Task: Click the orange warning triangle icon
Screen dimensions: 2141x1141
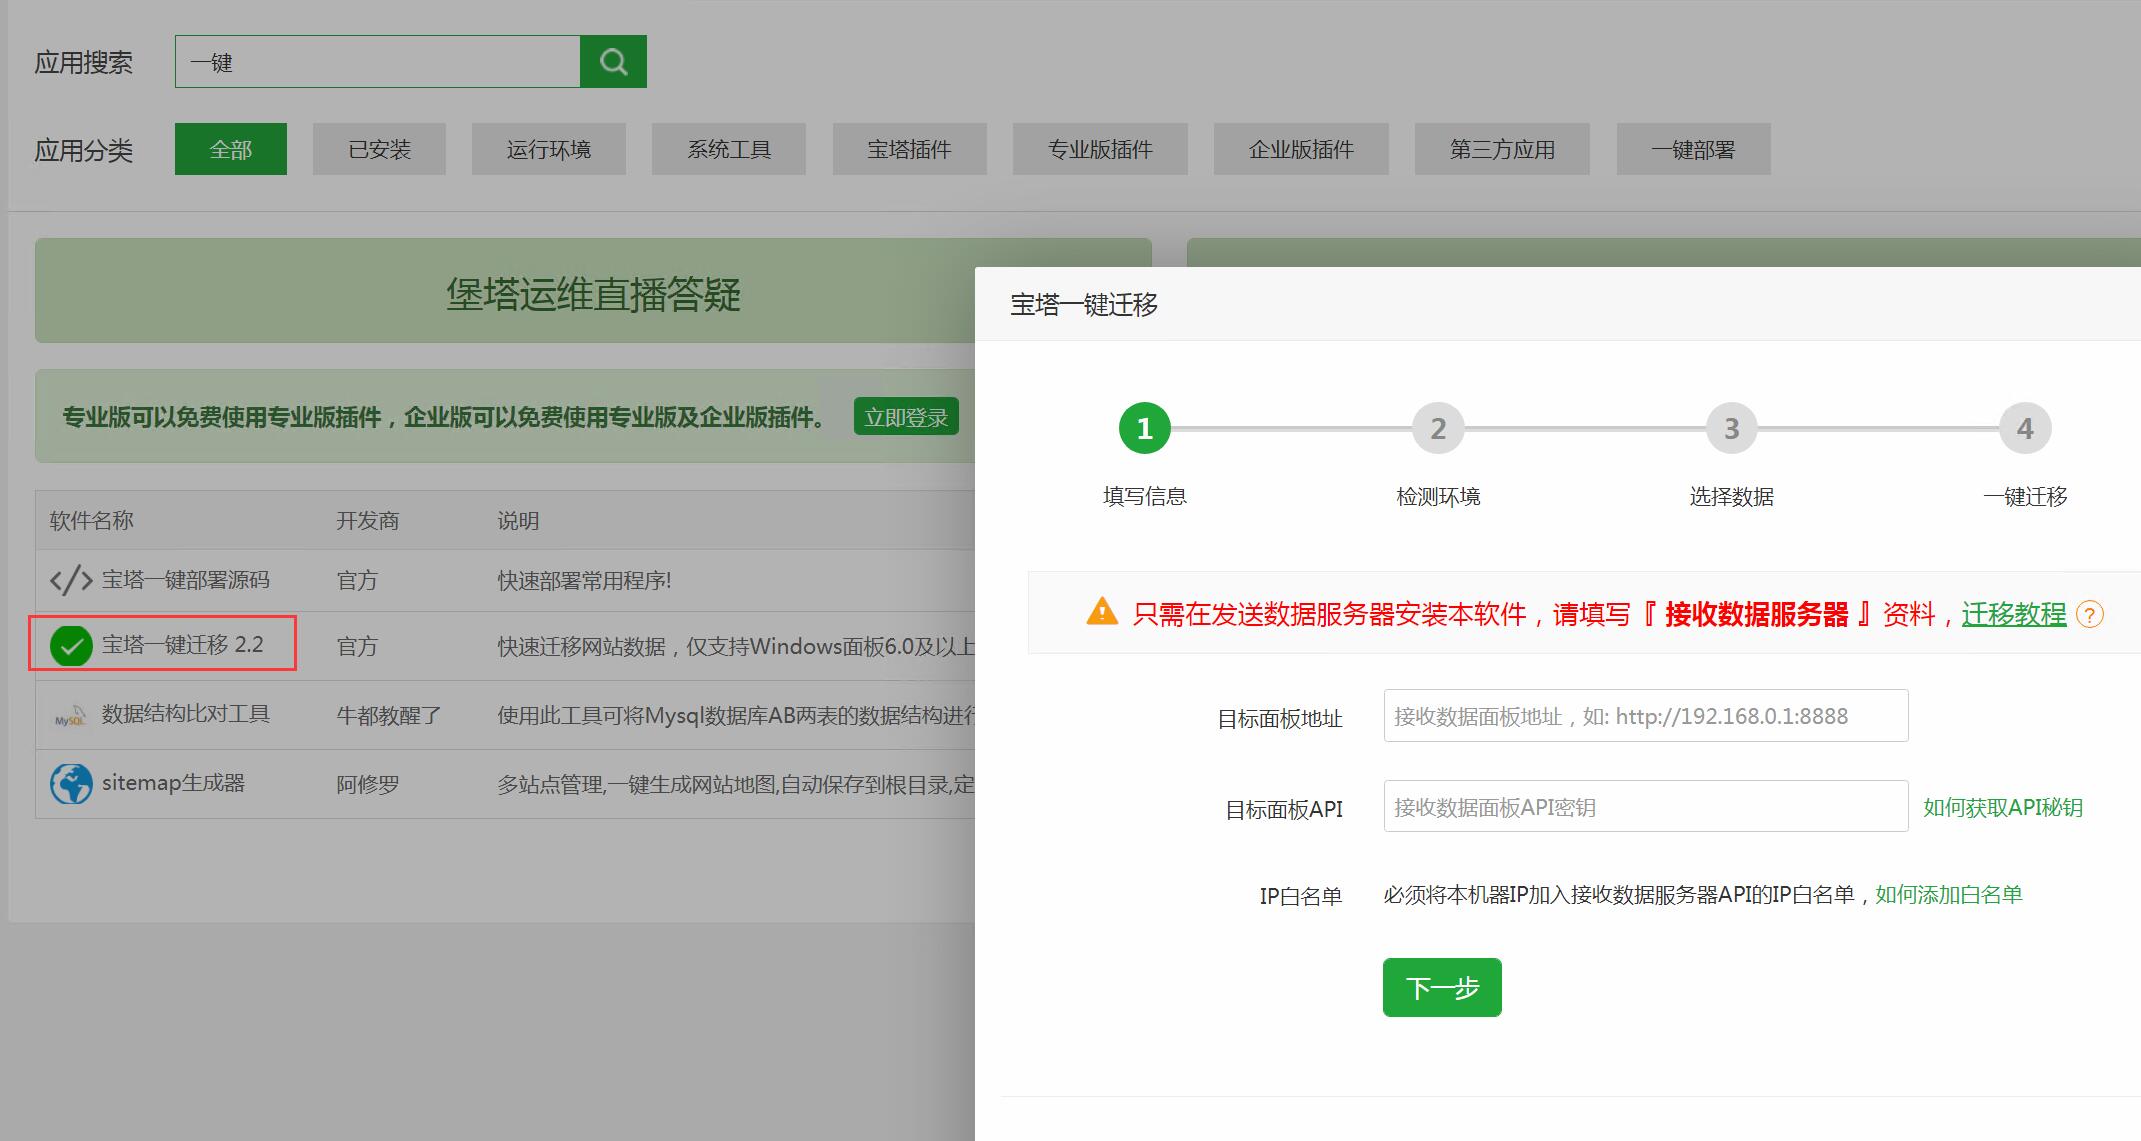Action: click(x=1102, y=611)
